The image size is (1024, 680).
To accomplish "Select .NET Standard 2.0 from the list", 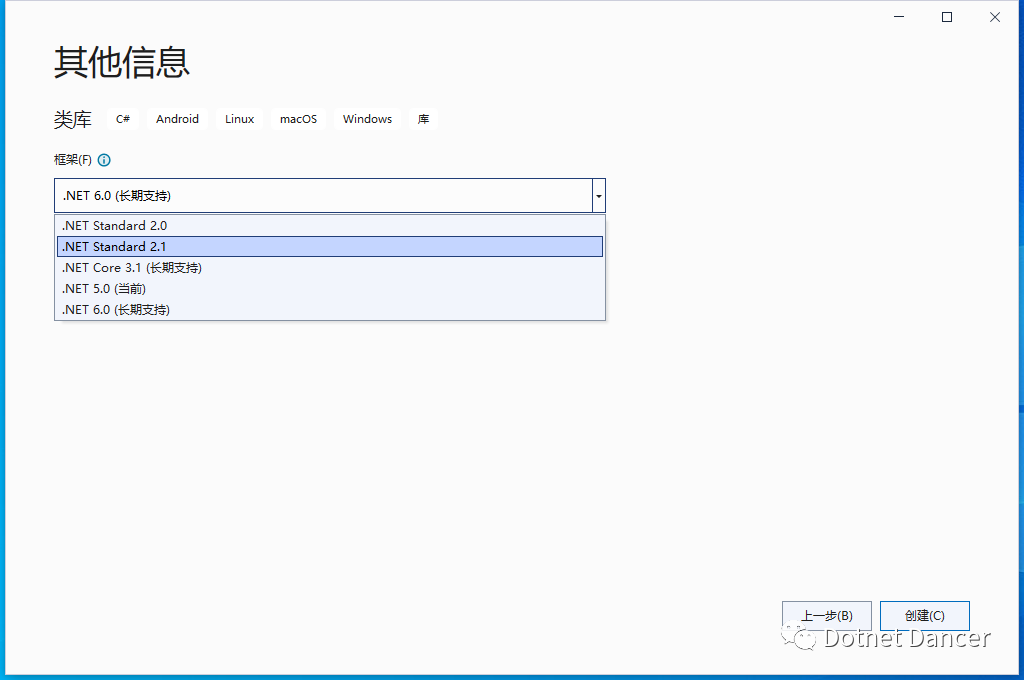I will click(330, 226).
